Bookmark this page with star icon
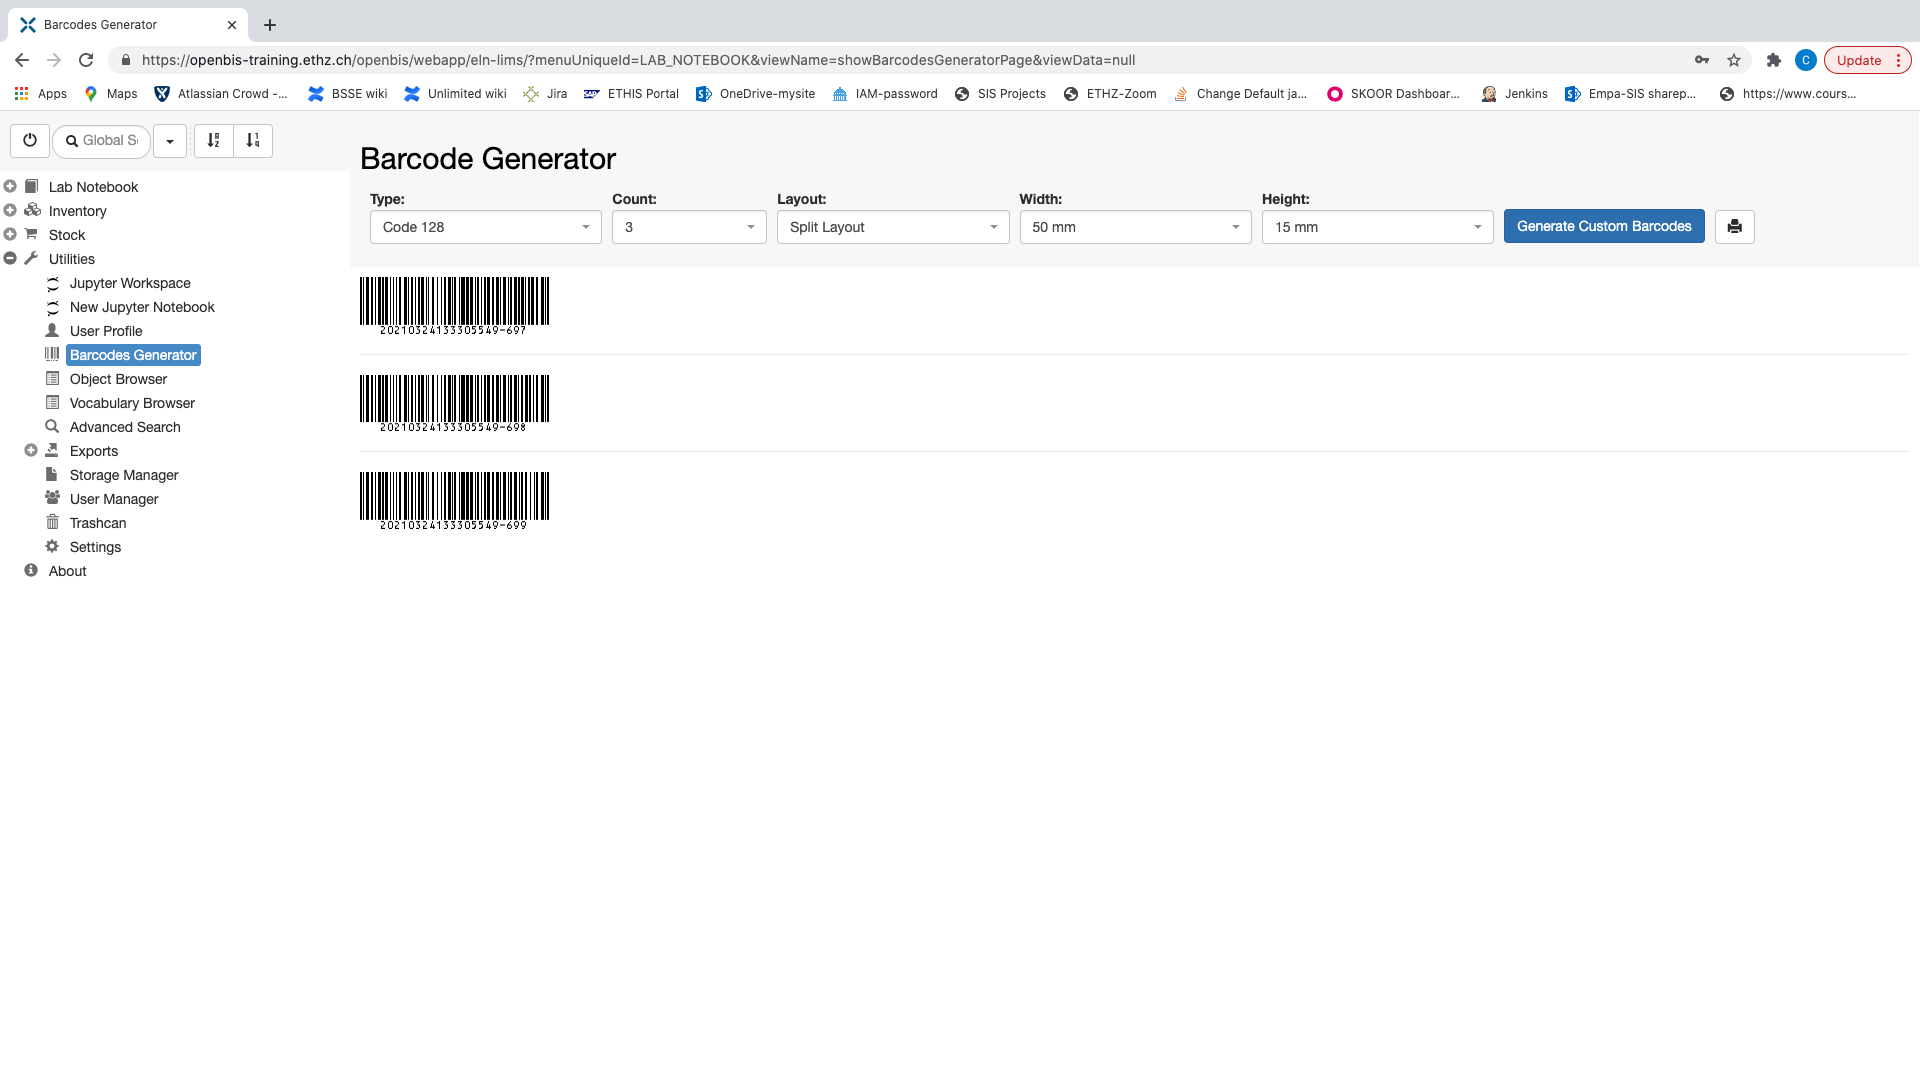Screen dimensions: 1920x1080 [1734, 60]
